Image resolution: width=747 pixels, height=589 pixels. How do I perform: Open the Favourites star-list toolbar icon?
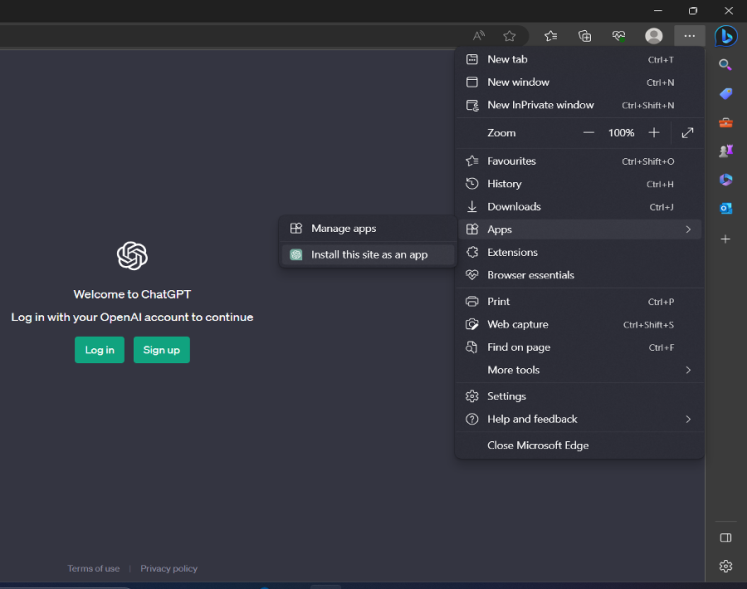(551, 36)
